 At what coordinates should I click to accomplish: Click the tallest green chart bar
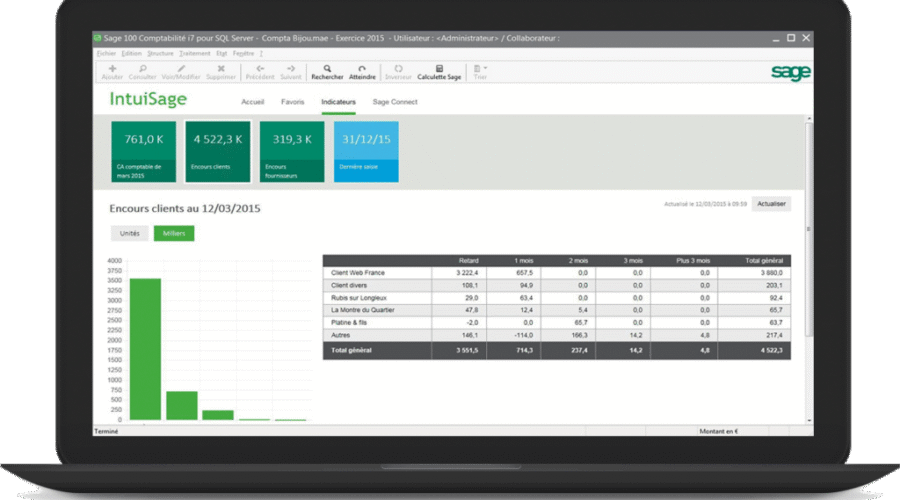145,349
